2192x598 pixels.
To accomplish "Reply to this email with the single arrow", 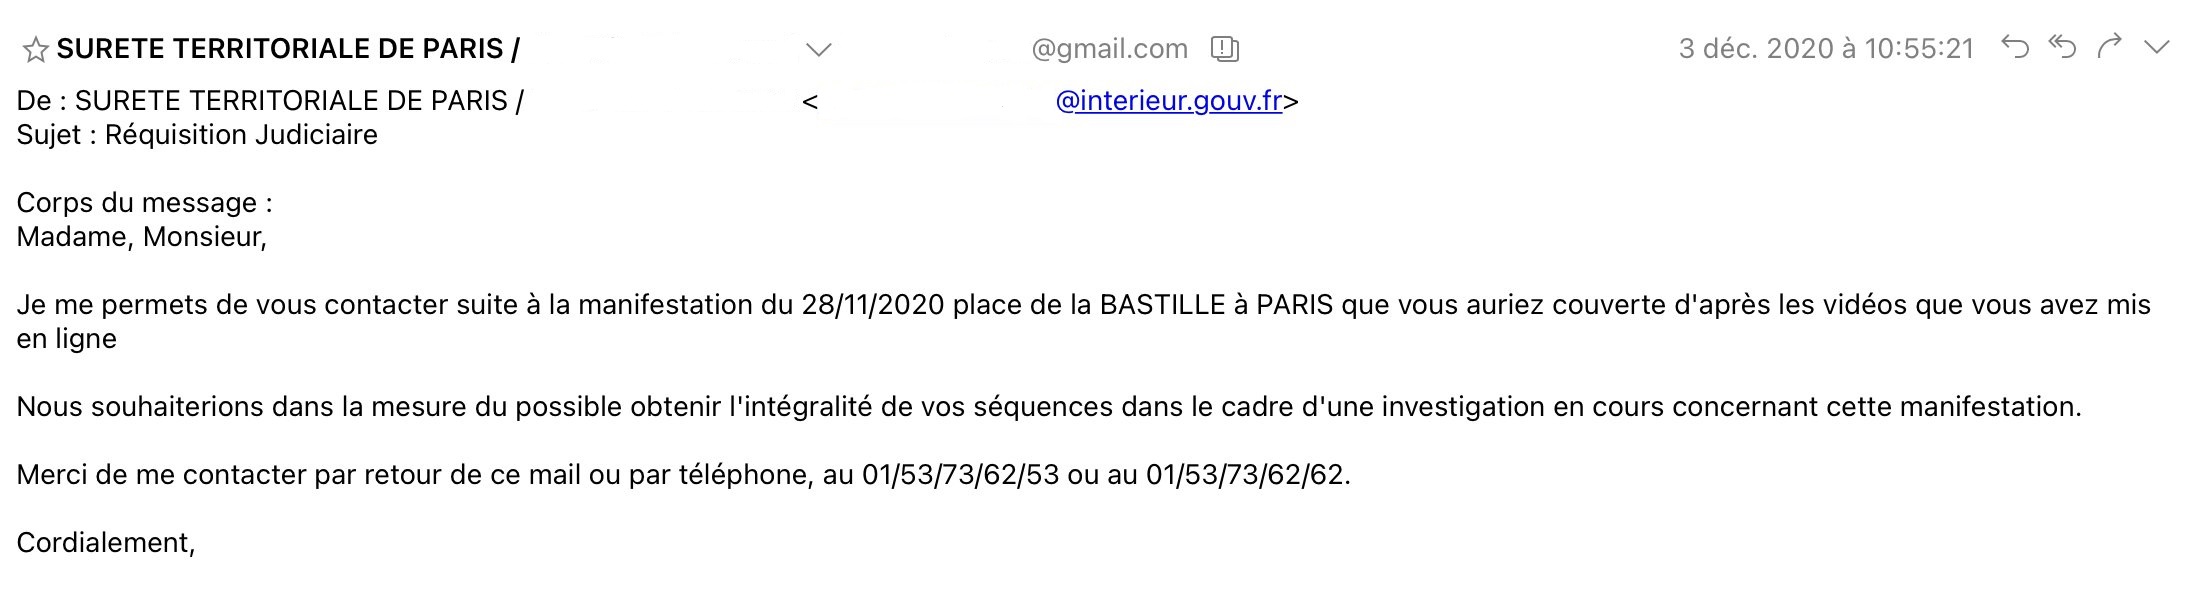I will click(x=2014, y=47).
